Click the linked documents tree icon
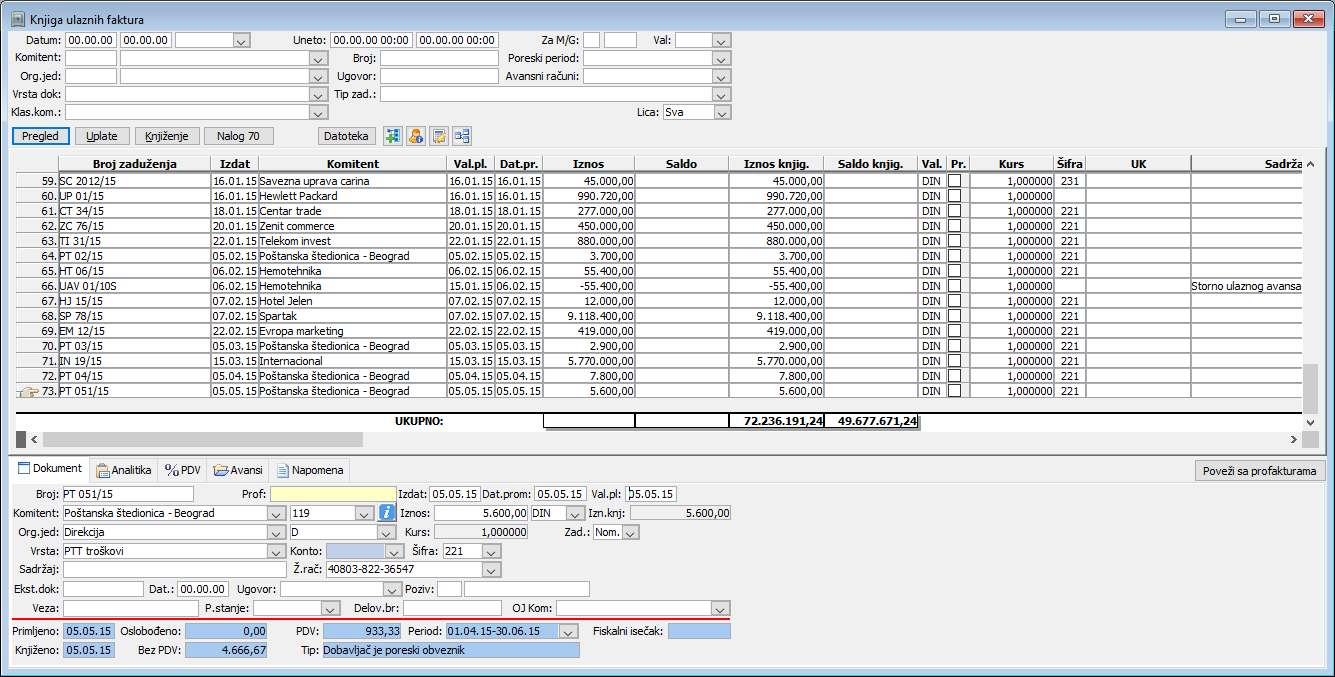Image resolution: width=1335 pixels, height=677 pixels. coord(461,136)
